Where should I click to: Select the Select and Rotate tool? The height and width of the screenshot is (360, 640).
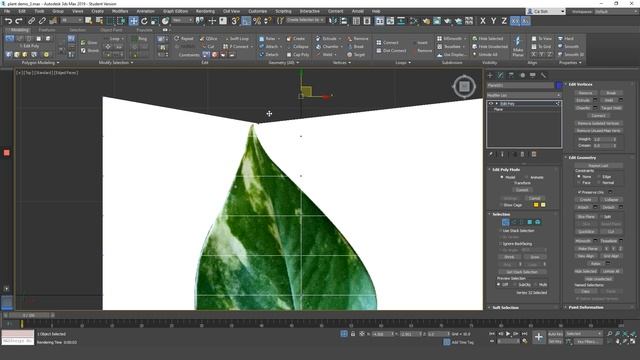pos(144,21)
